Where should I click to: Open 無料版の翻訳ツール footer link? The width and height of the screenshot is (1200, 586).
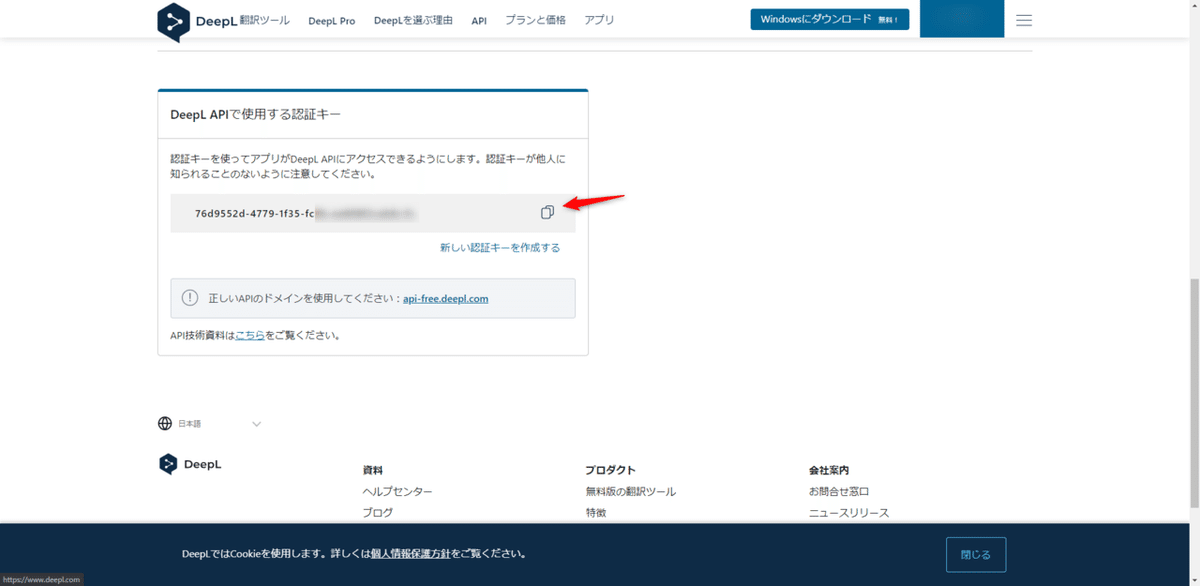pyautogui.click(x=630, y=491)
